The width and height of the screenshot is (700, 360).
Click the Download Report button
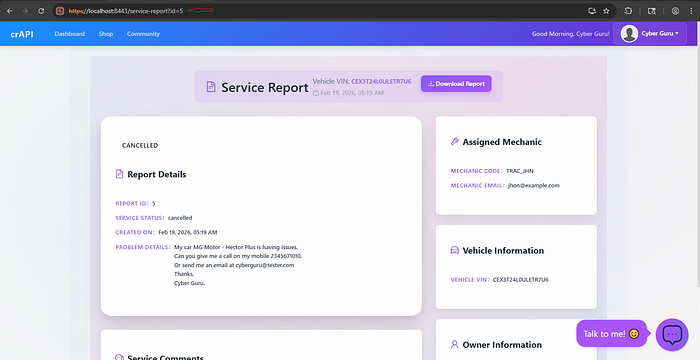click(456, 84)
